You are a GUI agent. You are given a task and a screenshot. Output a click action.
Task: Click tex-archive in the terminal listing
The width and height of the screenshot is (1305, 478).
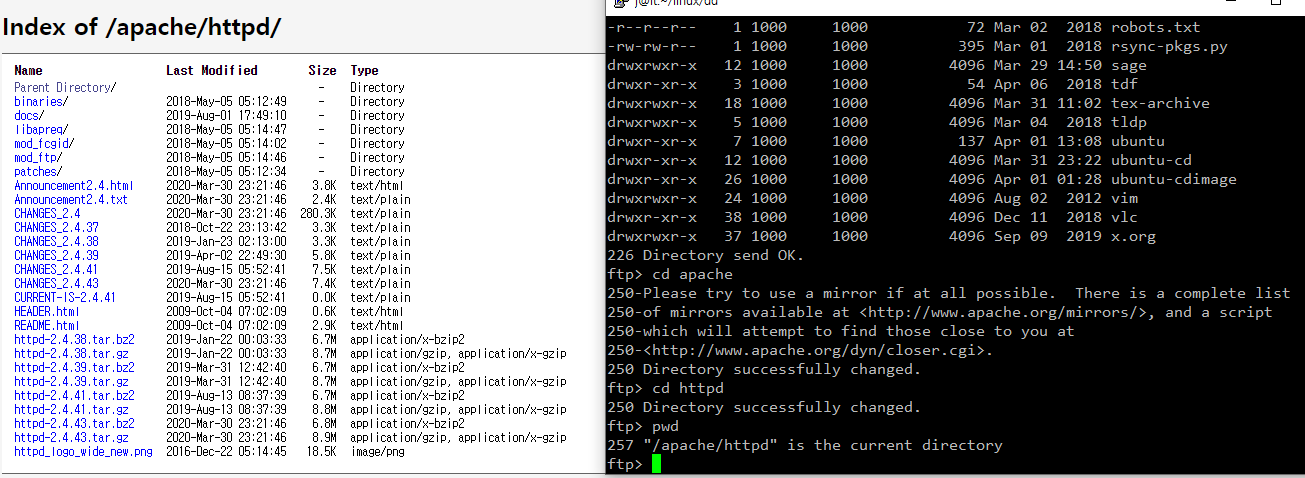[1160, 103]
